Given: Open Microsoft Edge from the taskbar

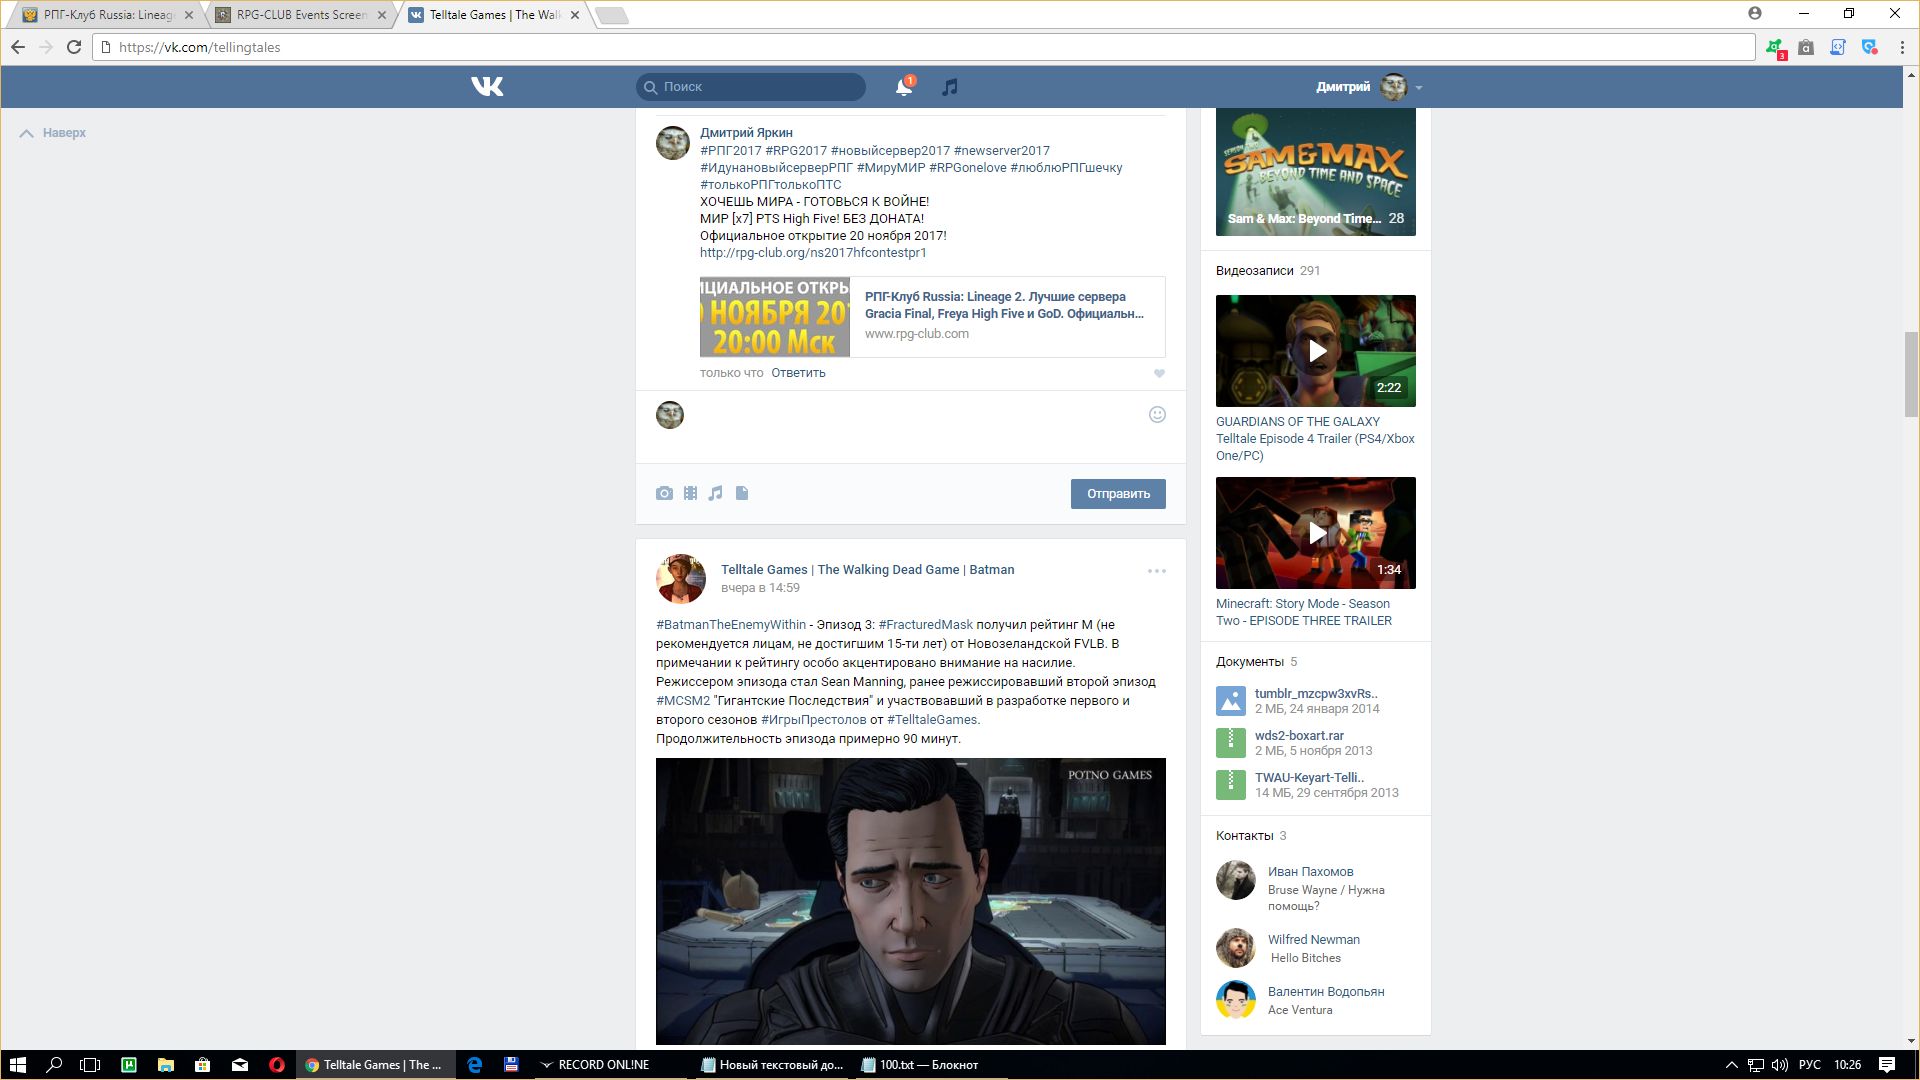Looking at the screenshot, I should pos(475,1065).
